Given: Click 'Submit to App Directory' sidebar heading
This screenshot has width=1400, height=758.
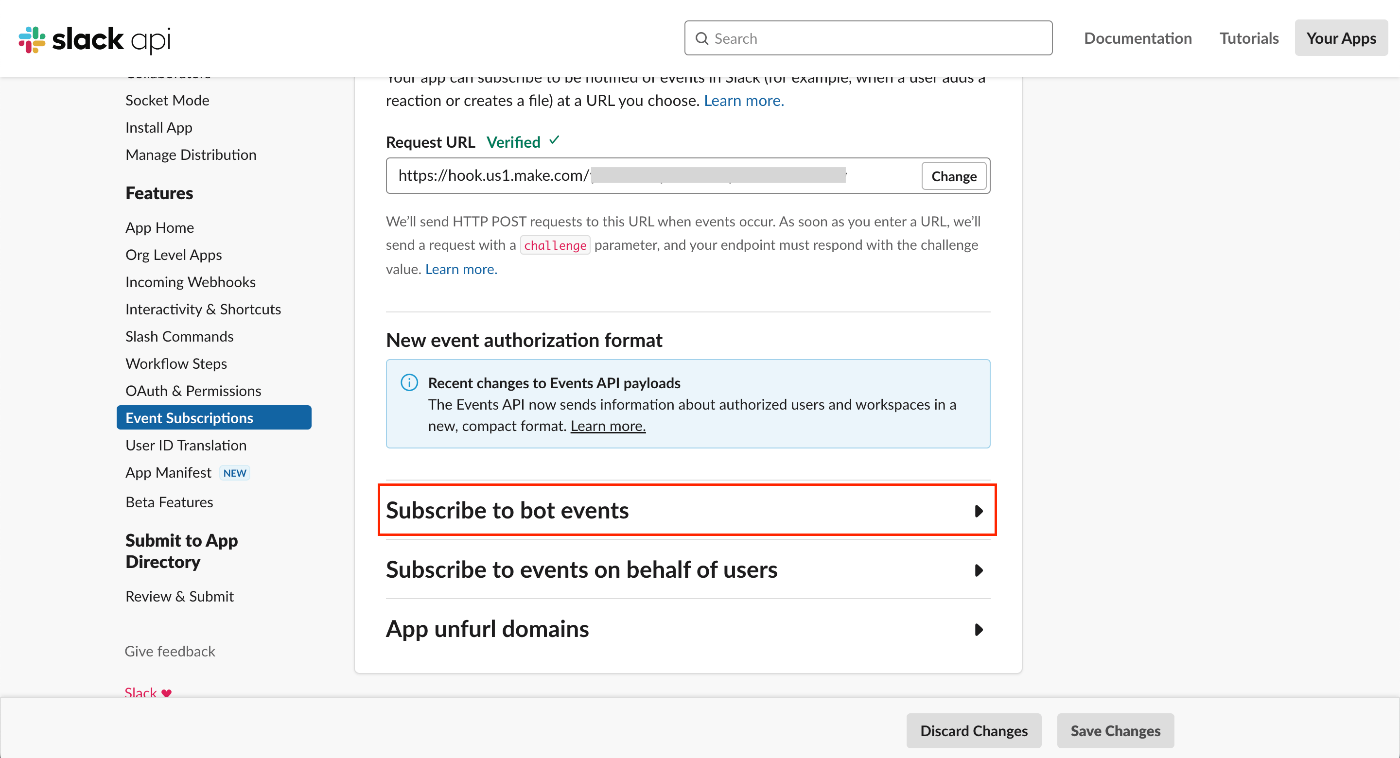Looking at the screenshot, I should [x=182, y=551].
